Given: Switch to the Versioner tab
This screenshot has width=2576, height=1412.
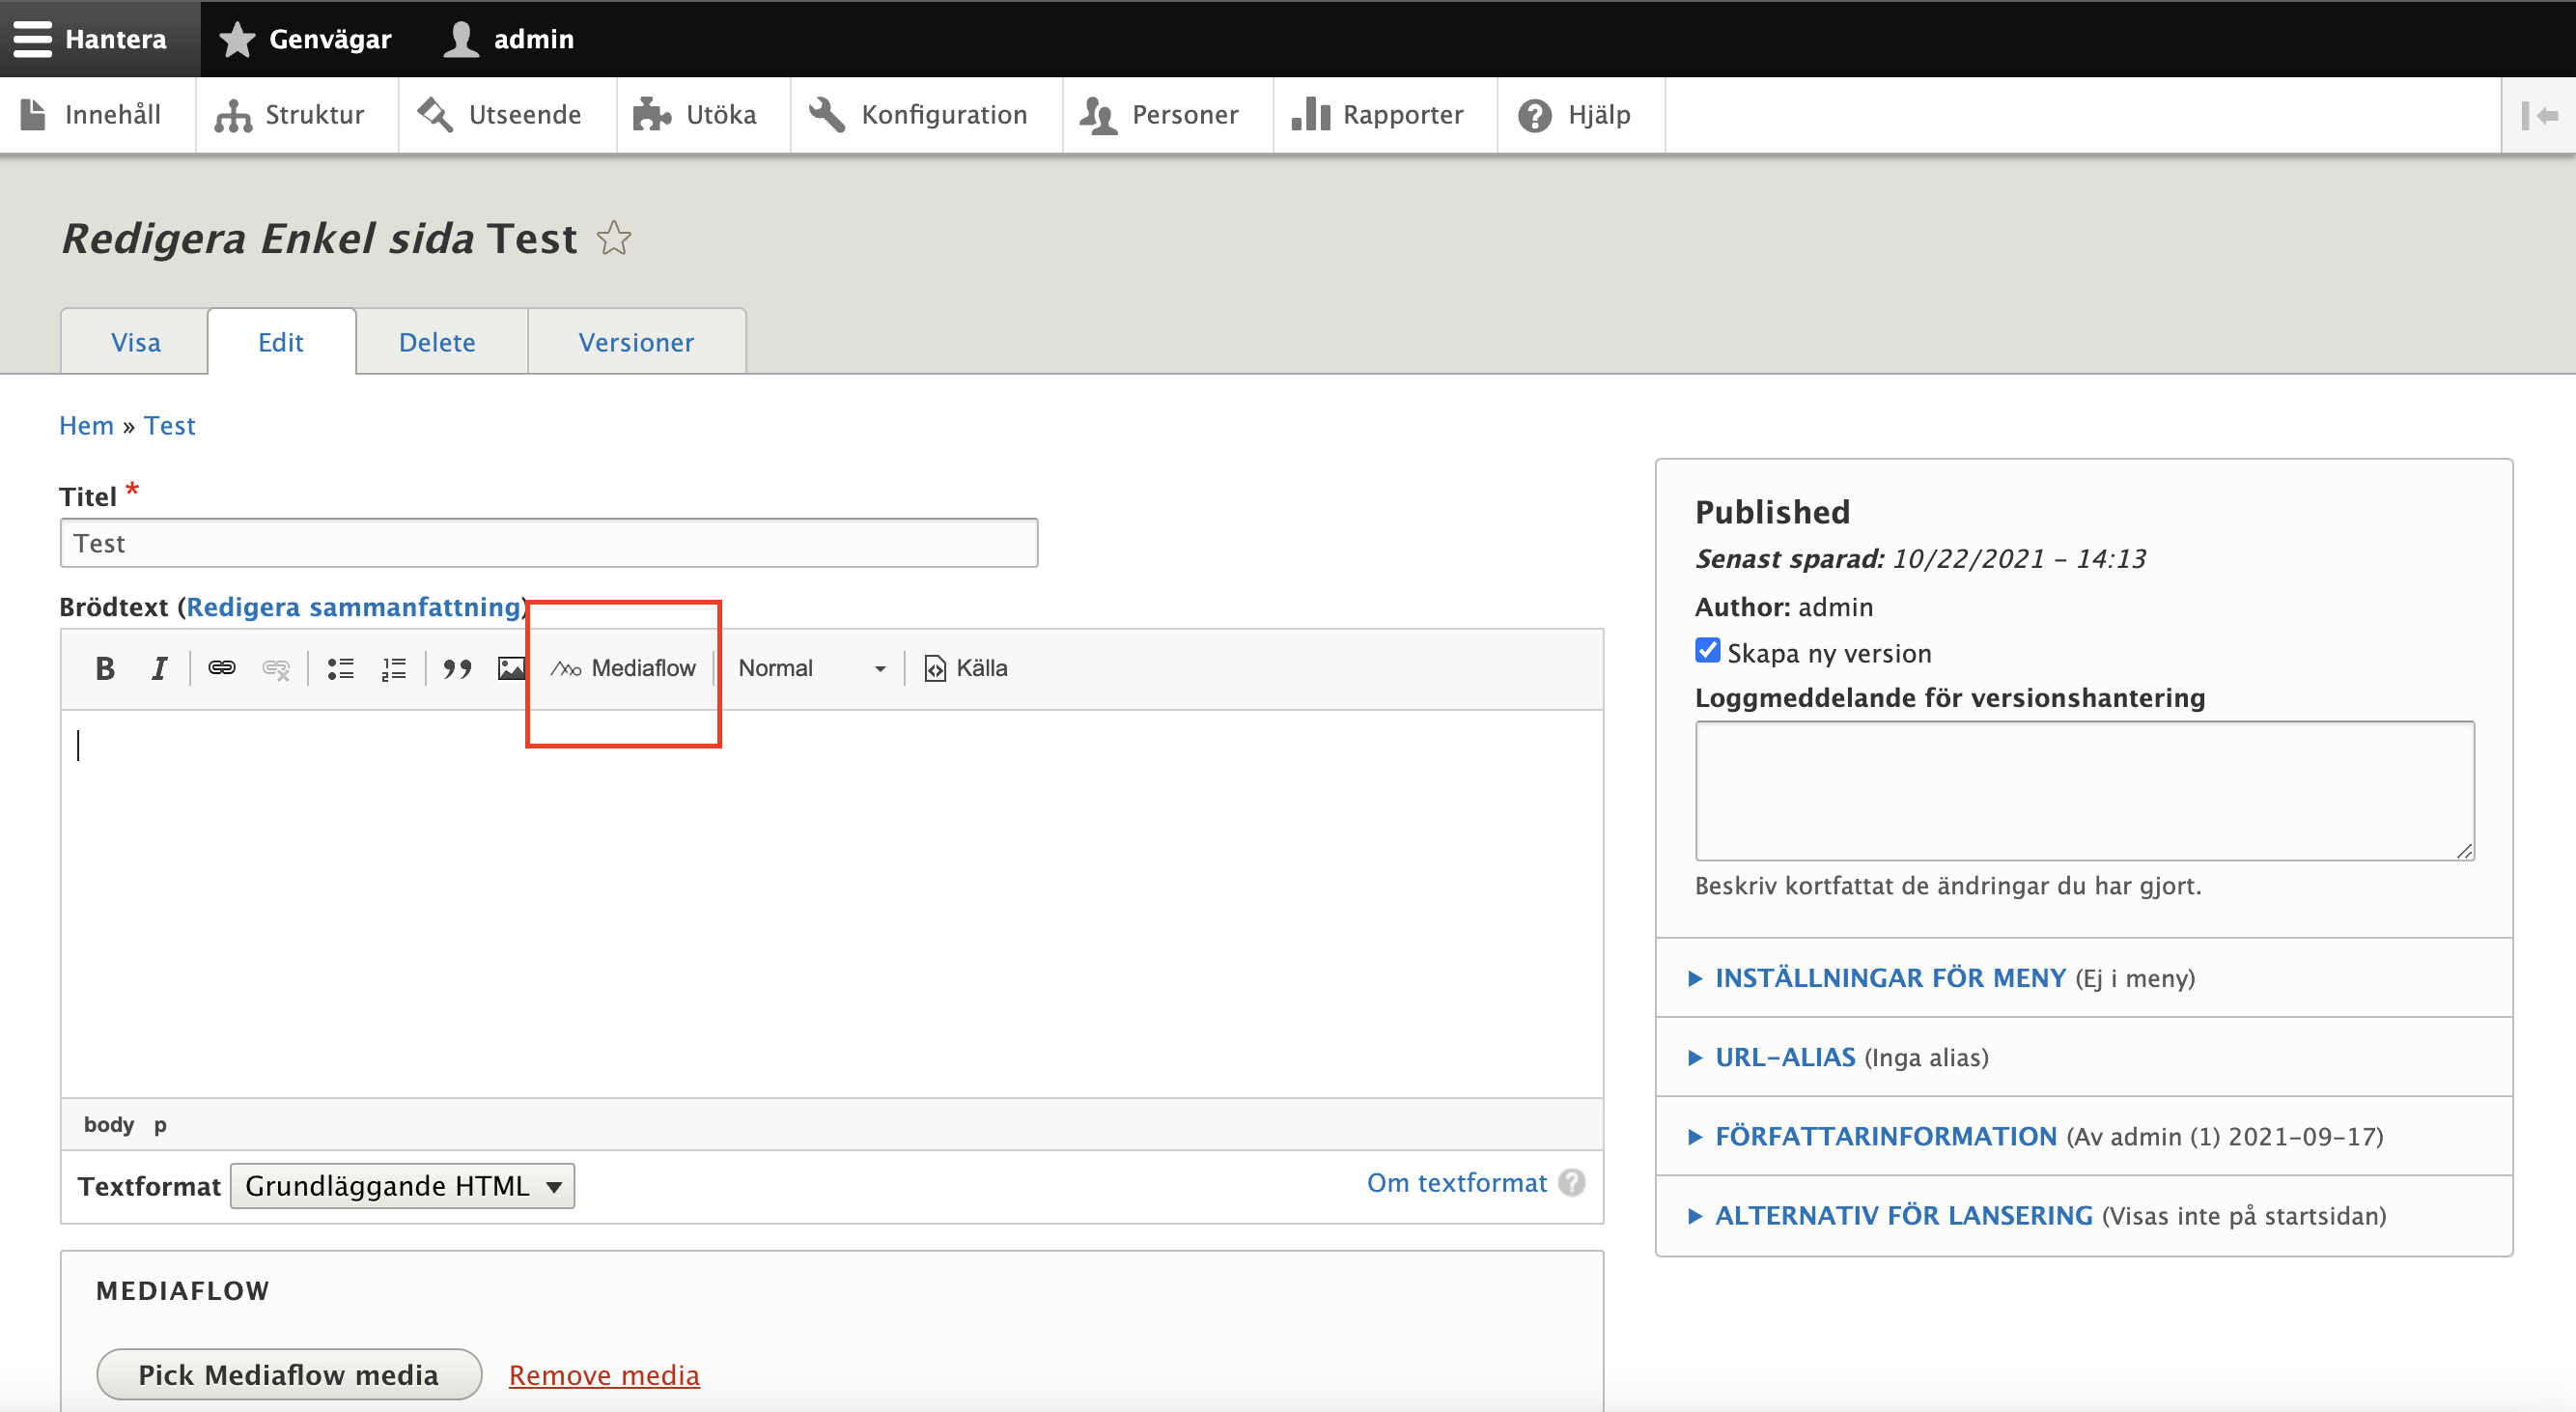Looking at the screenshot, I should pos(636,343).
